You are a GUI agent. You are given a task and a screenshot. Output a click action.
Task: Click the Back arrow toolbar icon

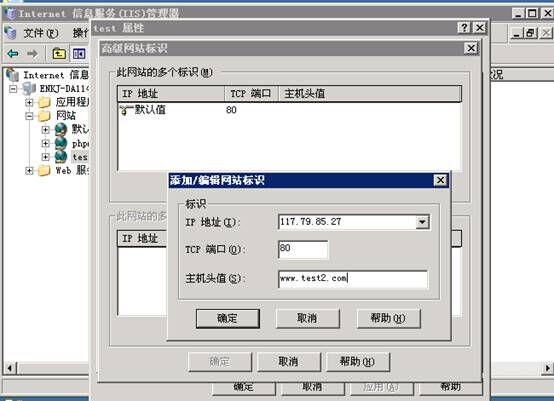[x=13, y=54]
